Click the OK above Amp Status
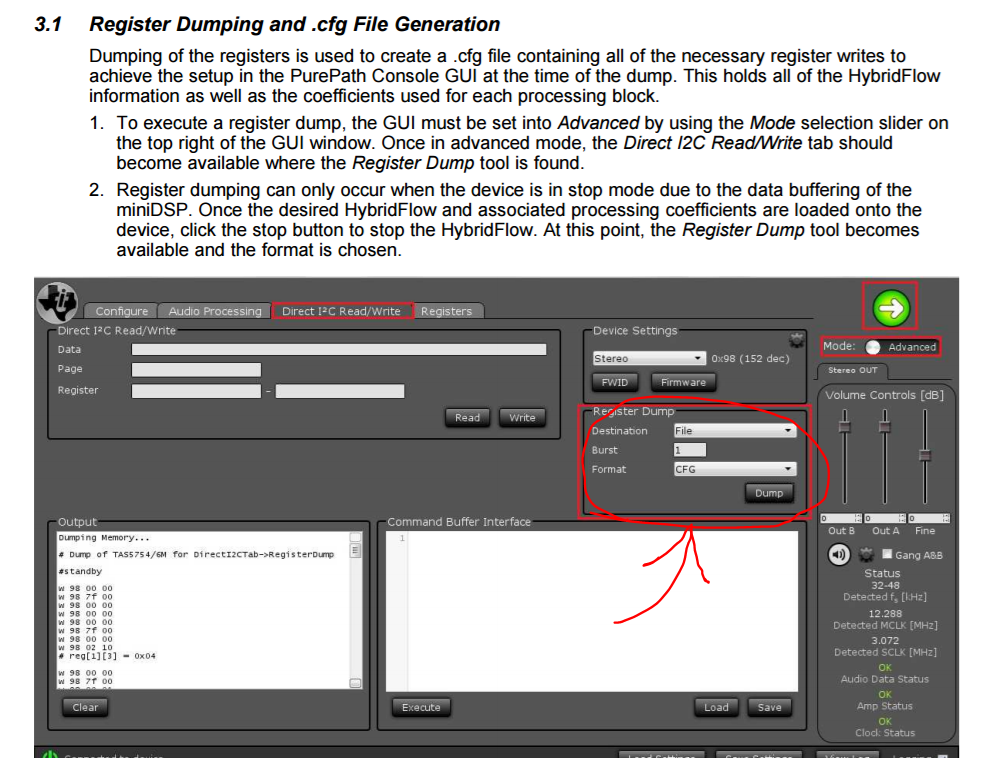 (x=885, y=694)
